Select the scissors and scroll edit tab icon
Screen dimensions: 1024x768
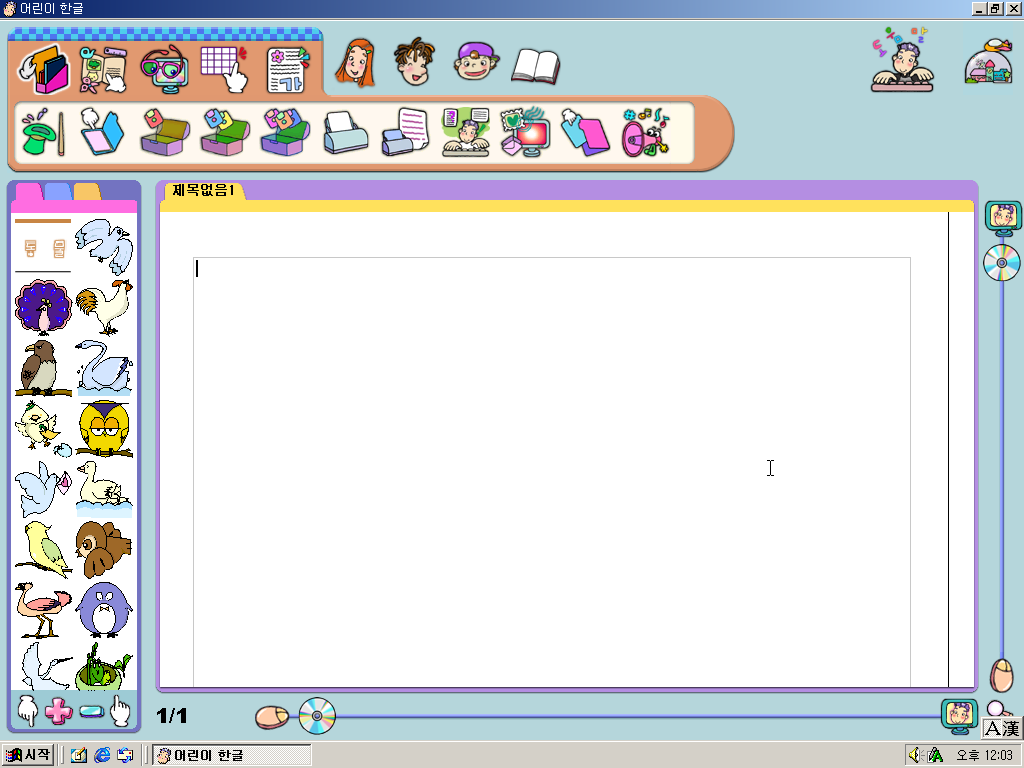coord(103,69)
